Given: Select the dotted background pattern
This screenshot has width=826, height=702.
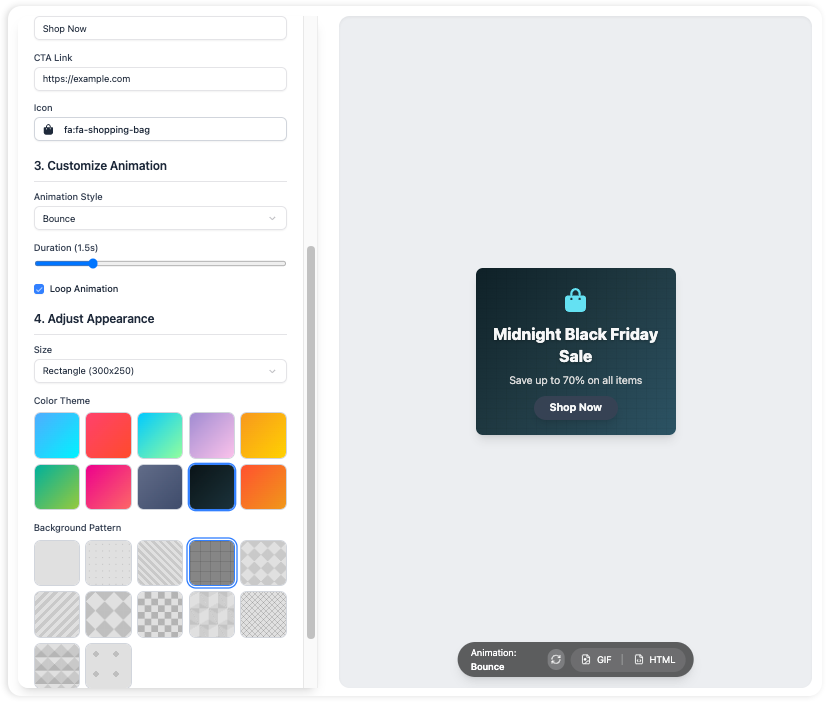Looking at the screenshot, I should (108, 562).
